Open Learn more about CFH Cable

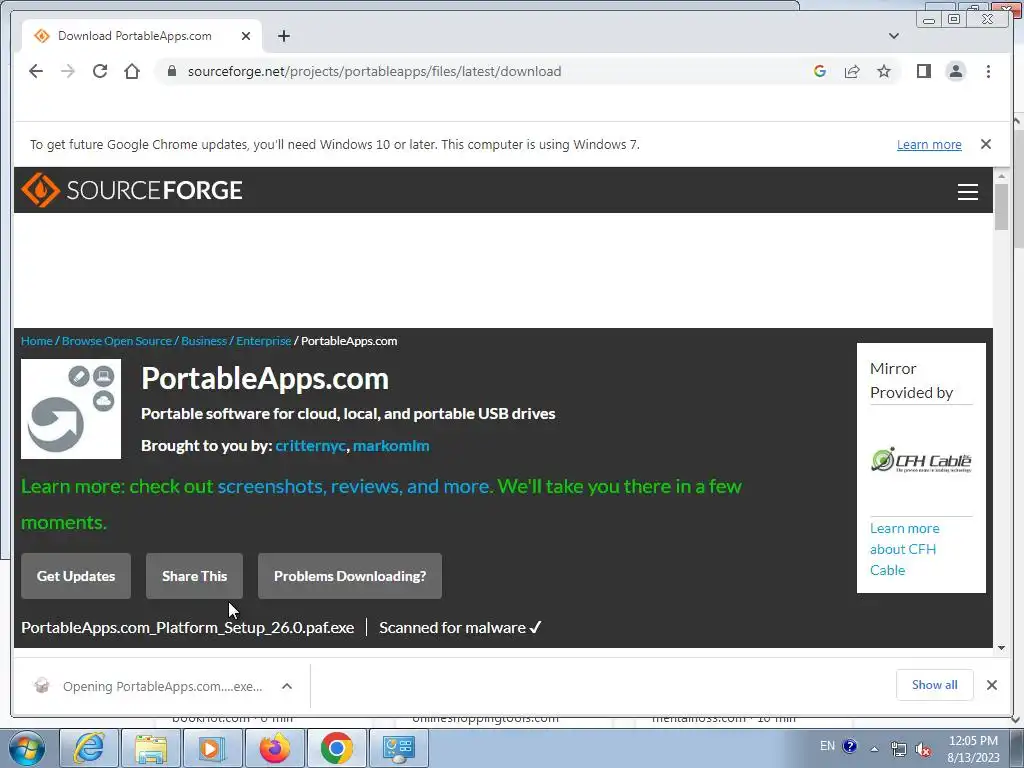click(904, 549)
